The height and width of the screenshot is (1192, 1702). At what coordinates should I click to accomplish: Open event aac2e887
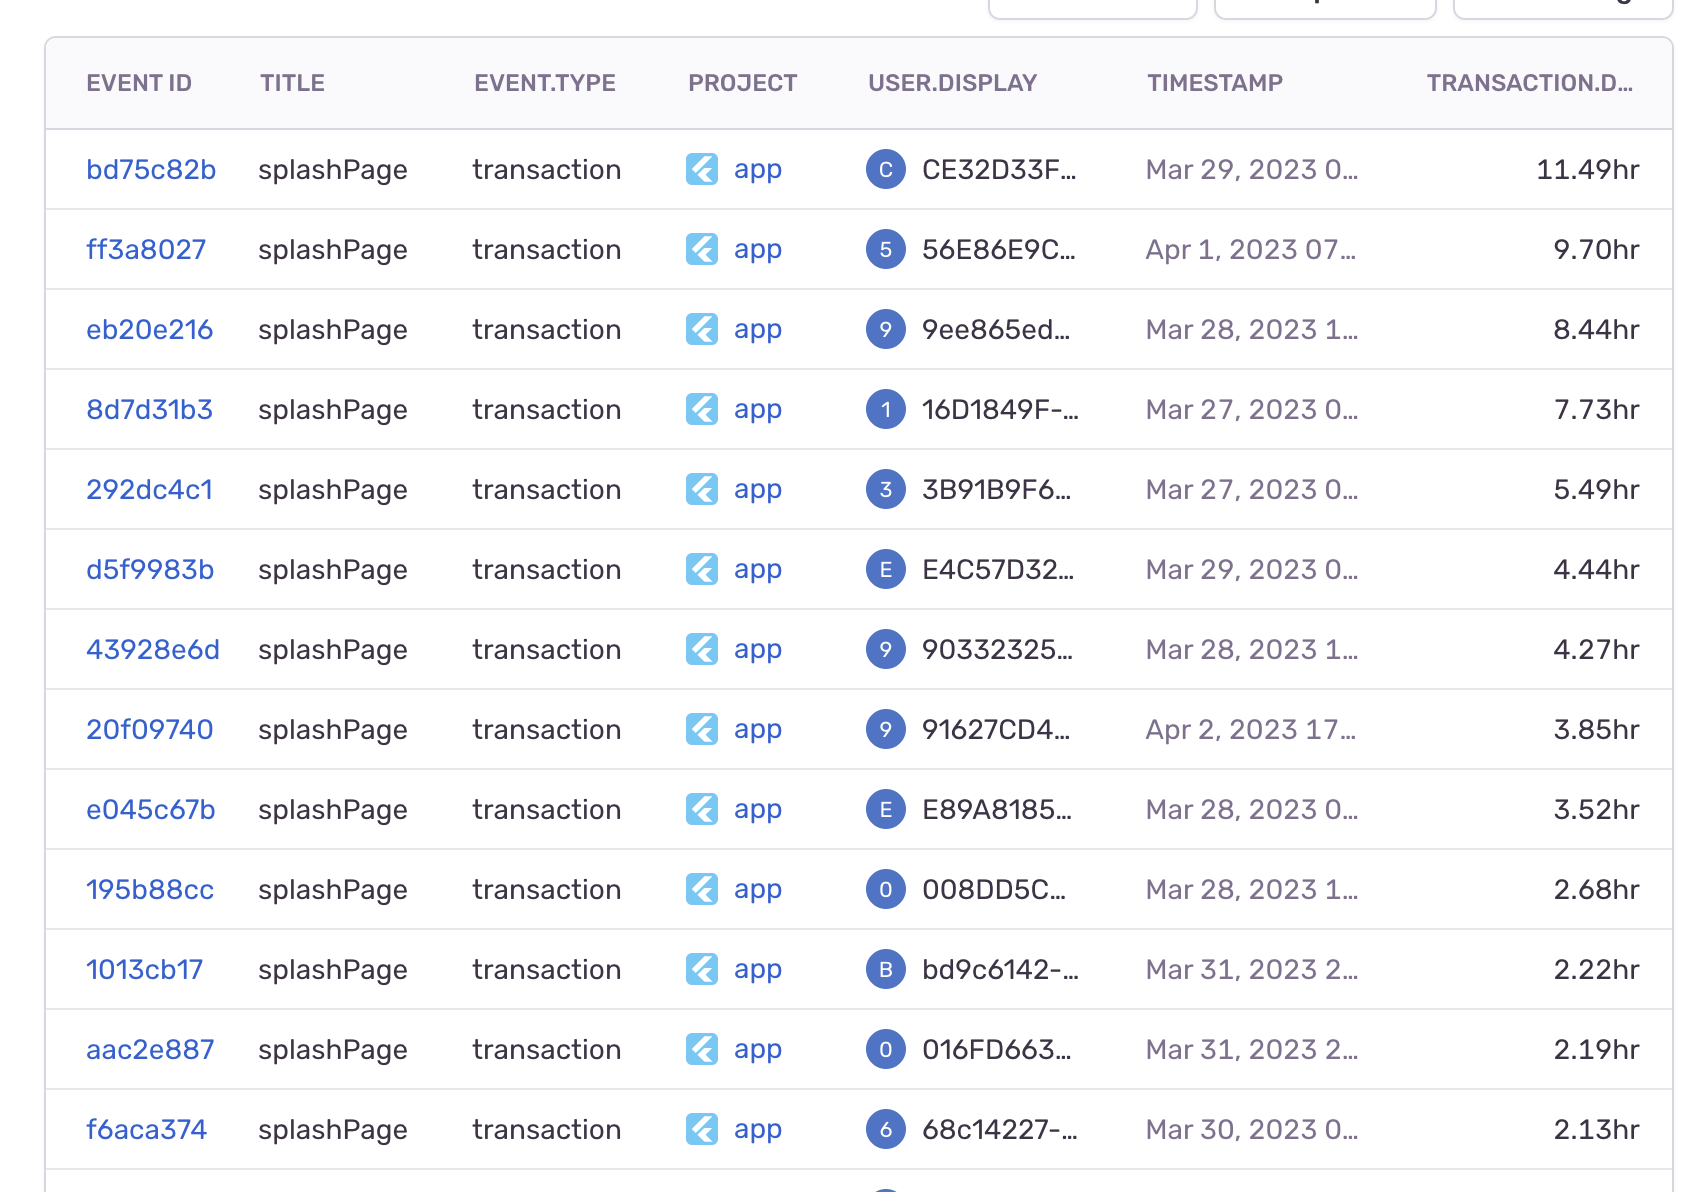[149, 1049]
